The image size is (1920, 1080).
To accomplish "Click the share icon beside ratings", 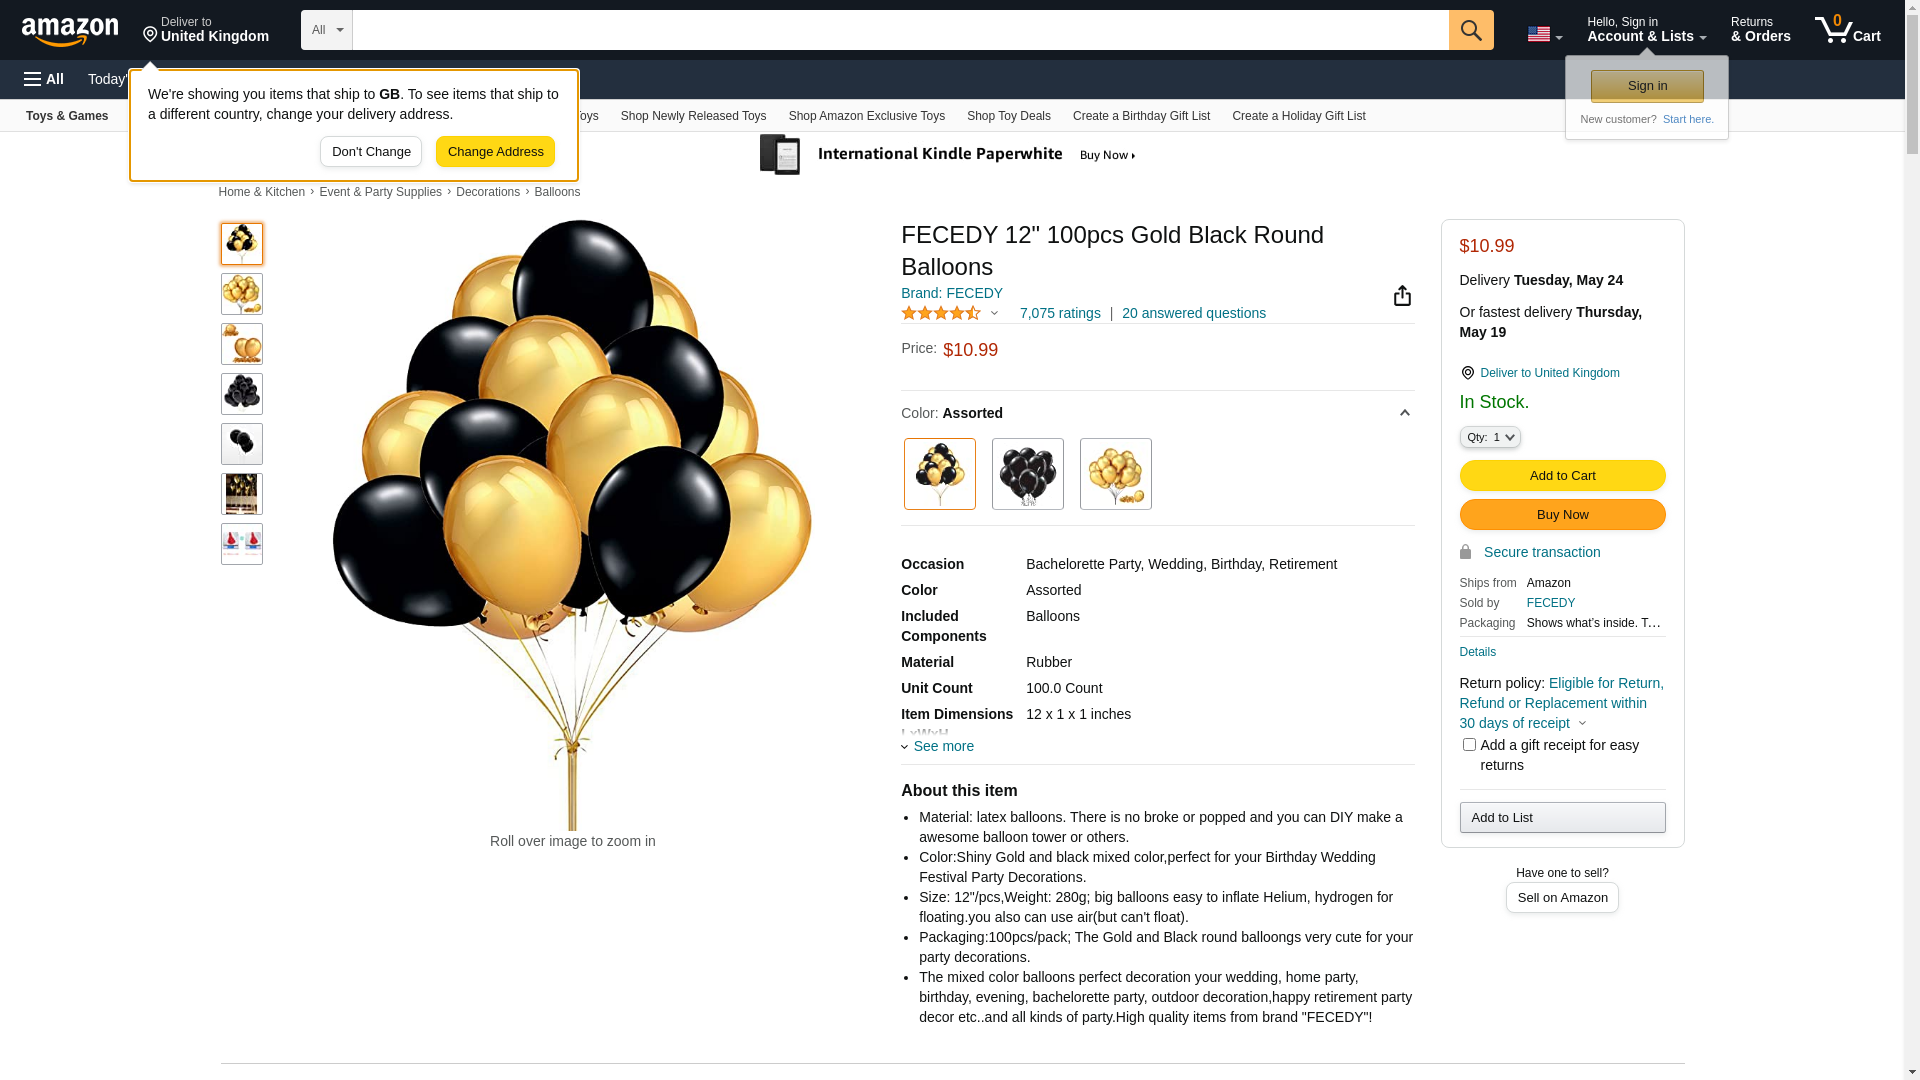I will (1402, 296).
